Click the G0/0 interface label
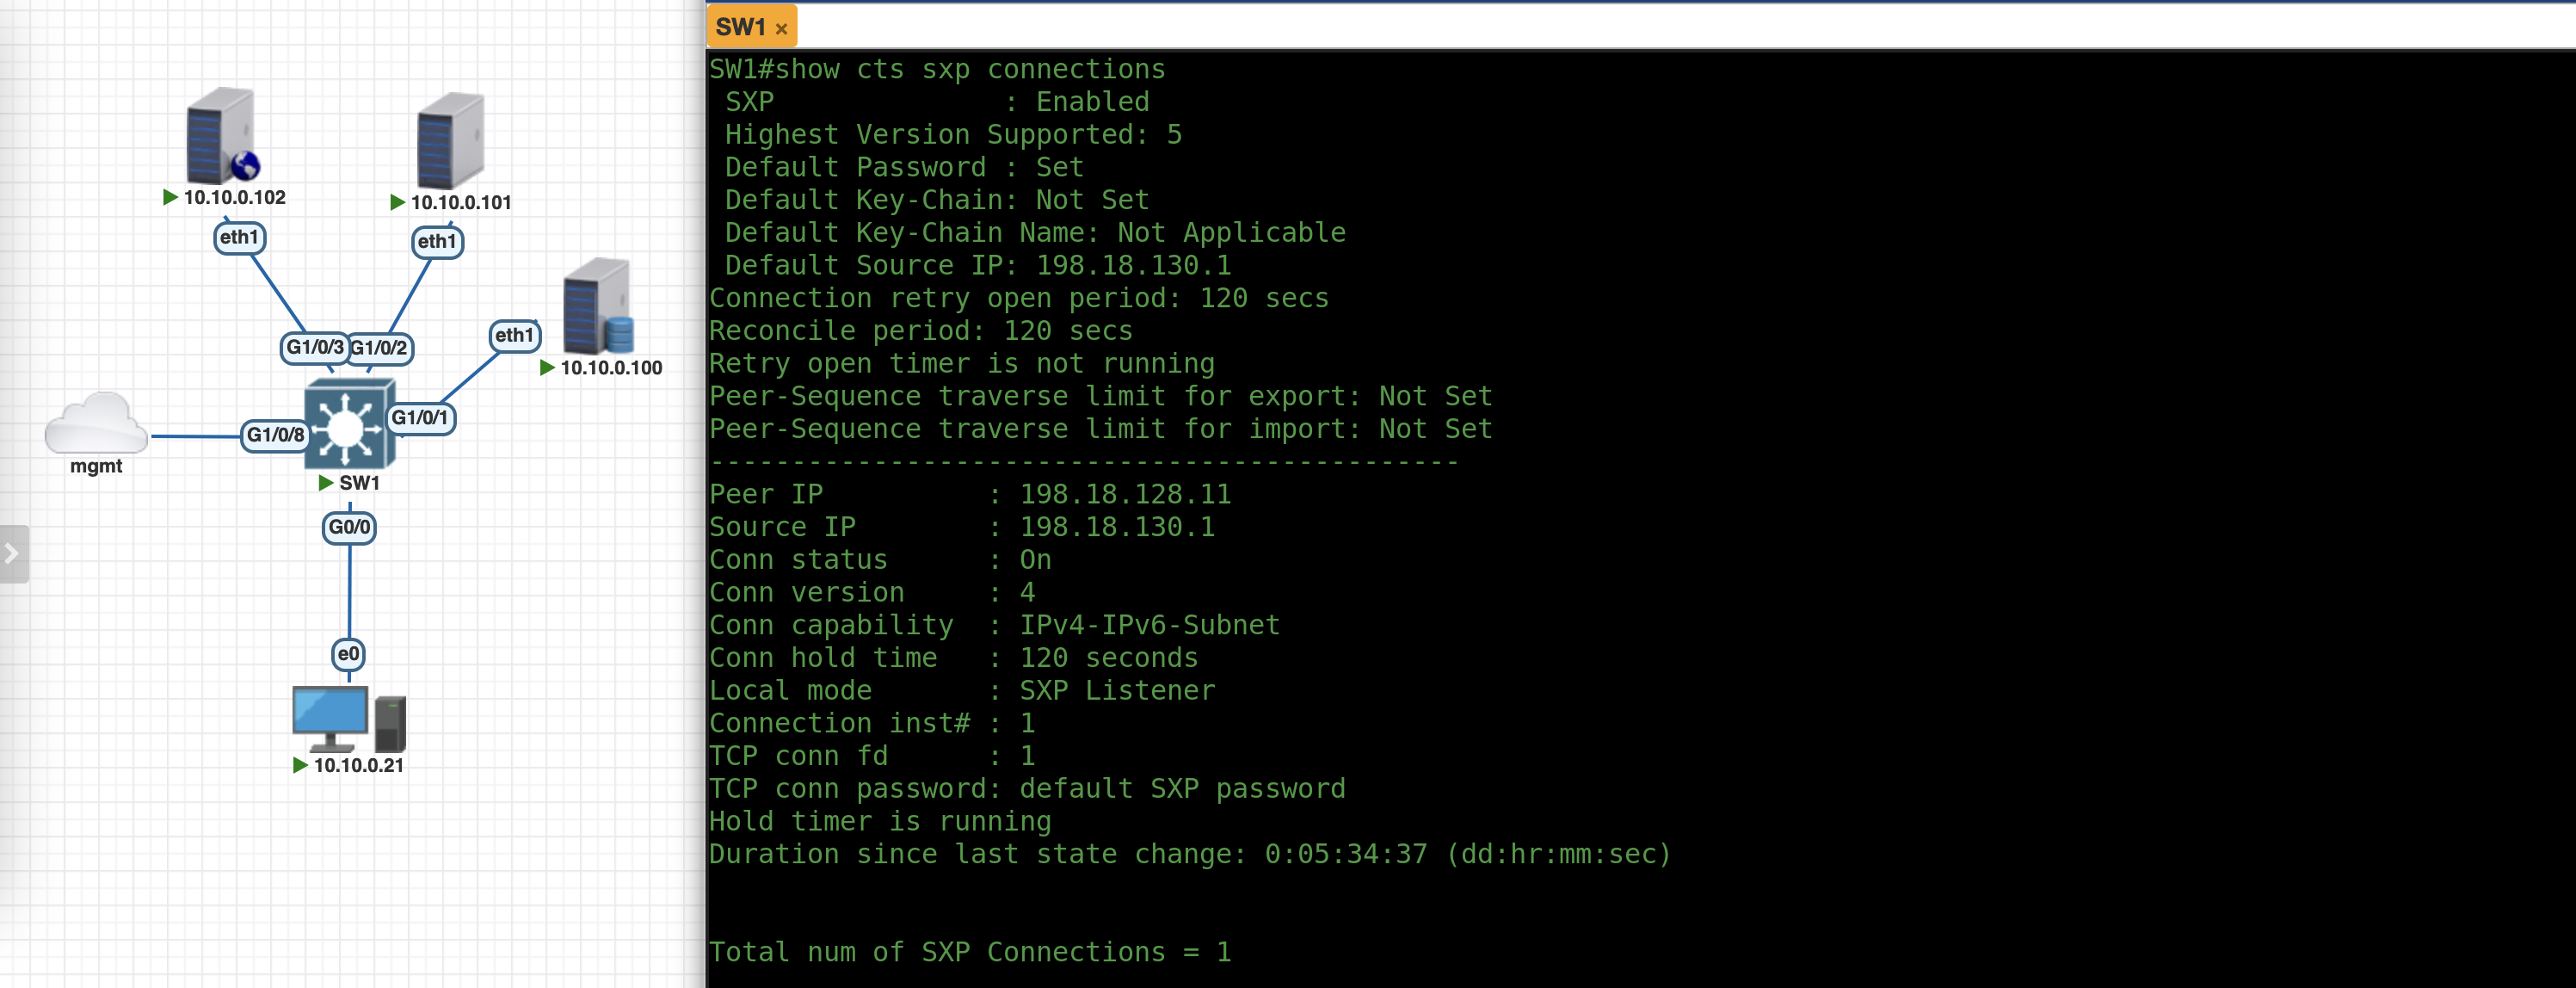2576x988 pixels. click(349, 527)
